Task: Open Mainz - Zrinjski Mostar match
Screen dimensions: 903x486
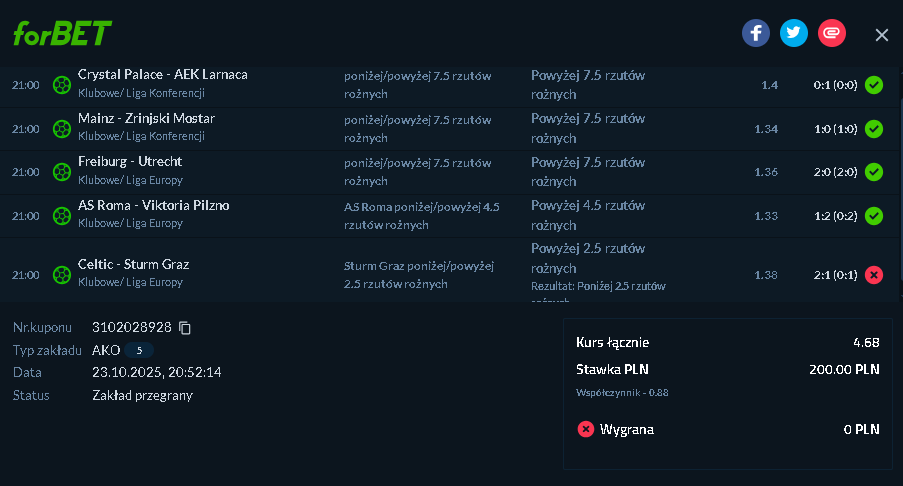Action: coord(146,119)
